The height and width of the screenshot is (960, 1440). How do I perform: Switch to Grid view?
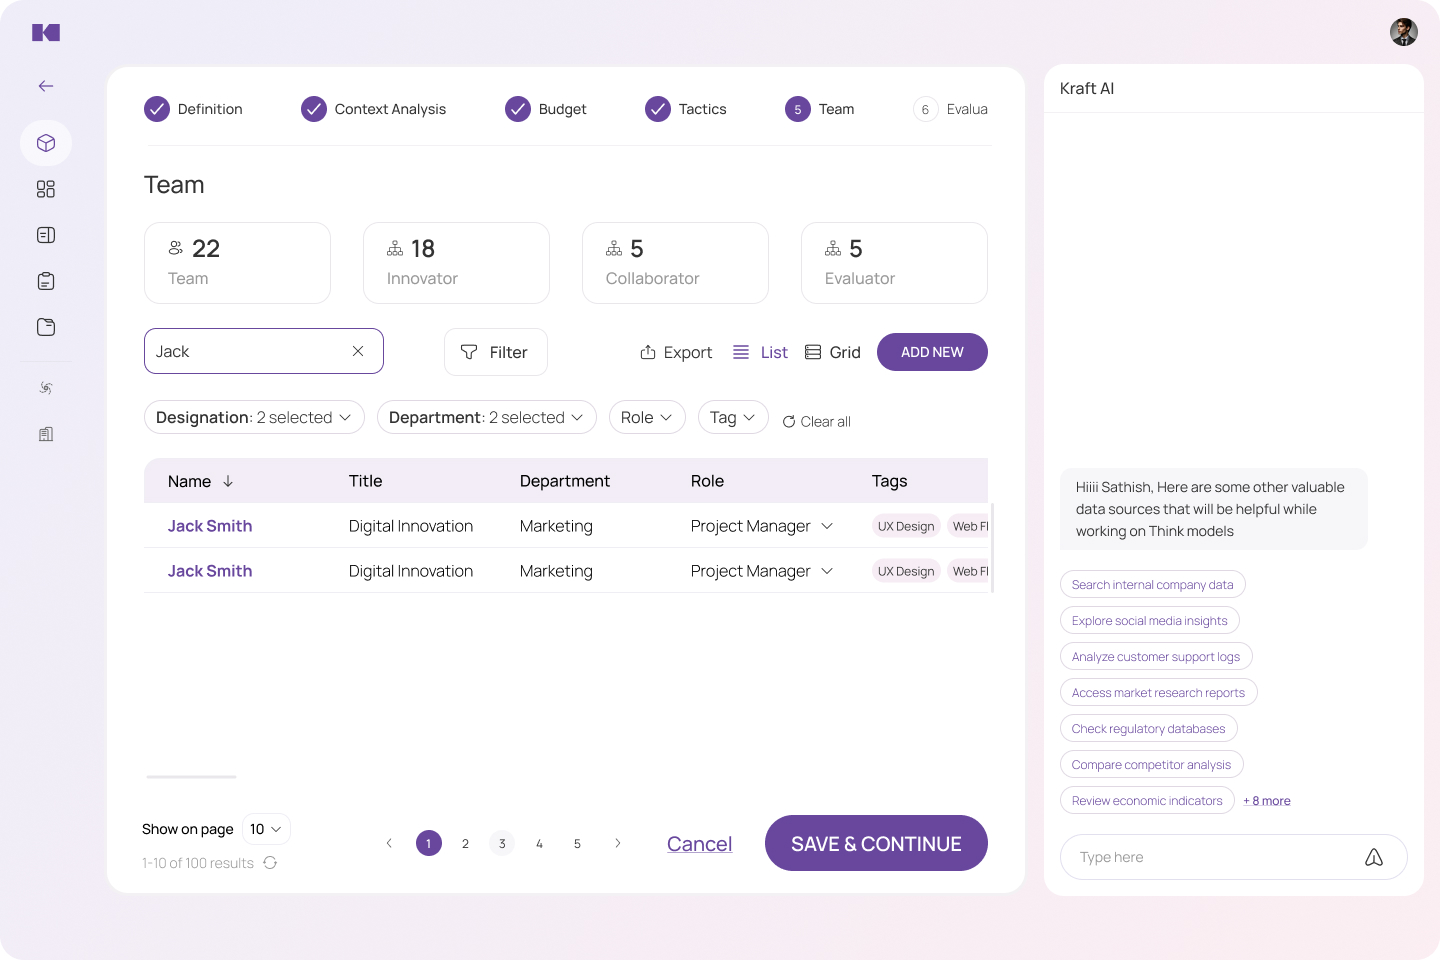pyautogui.click(x=833, y=352)
